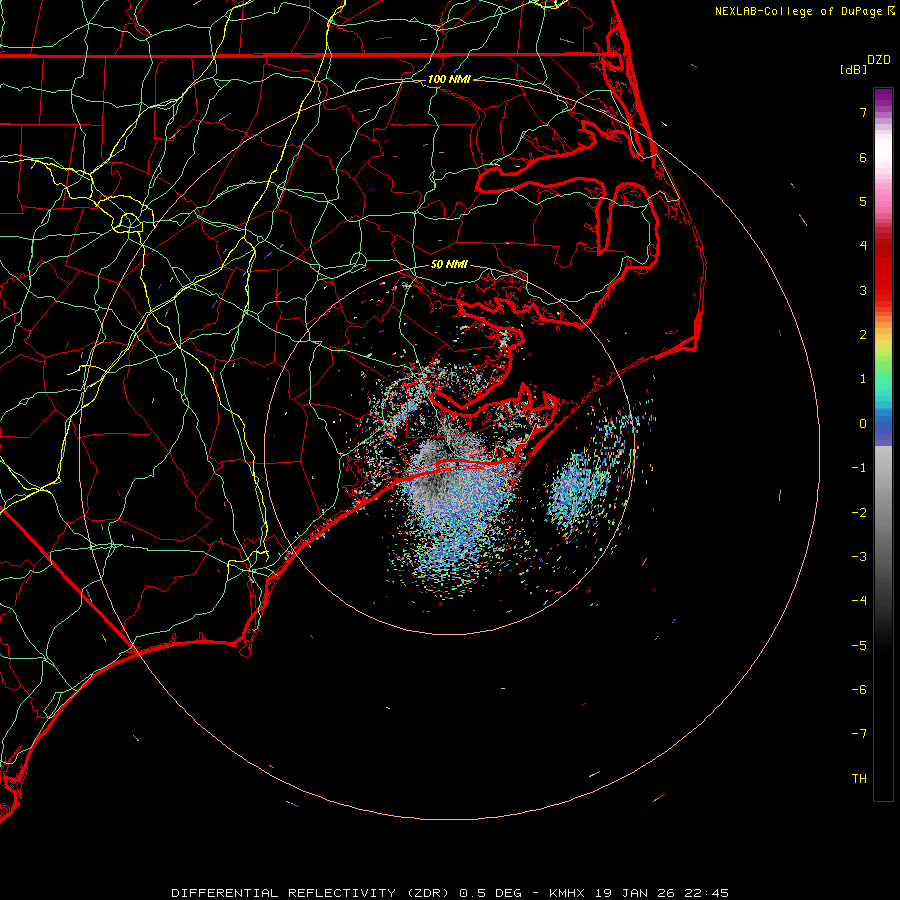Click legend value -2 on color scale
Viewport: 900px width, 900px height.
[x=859, y=513]
